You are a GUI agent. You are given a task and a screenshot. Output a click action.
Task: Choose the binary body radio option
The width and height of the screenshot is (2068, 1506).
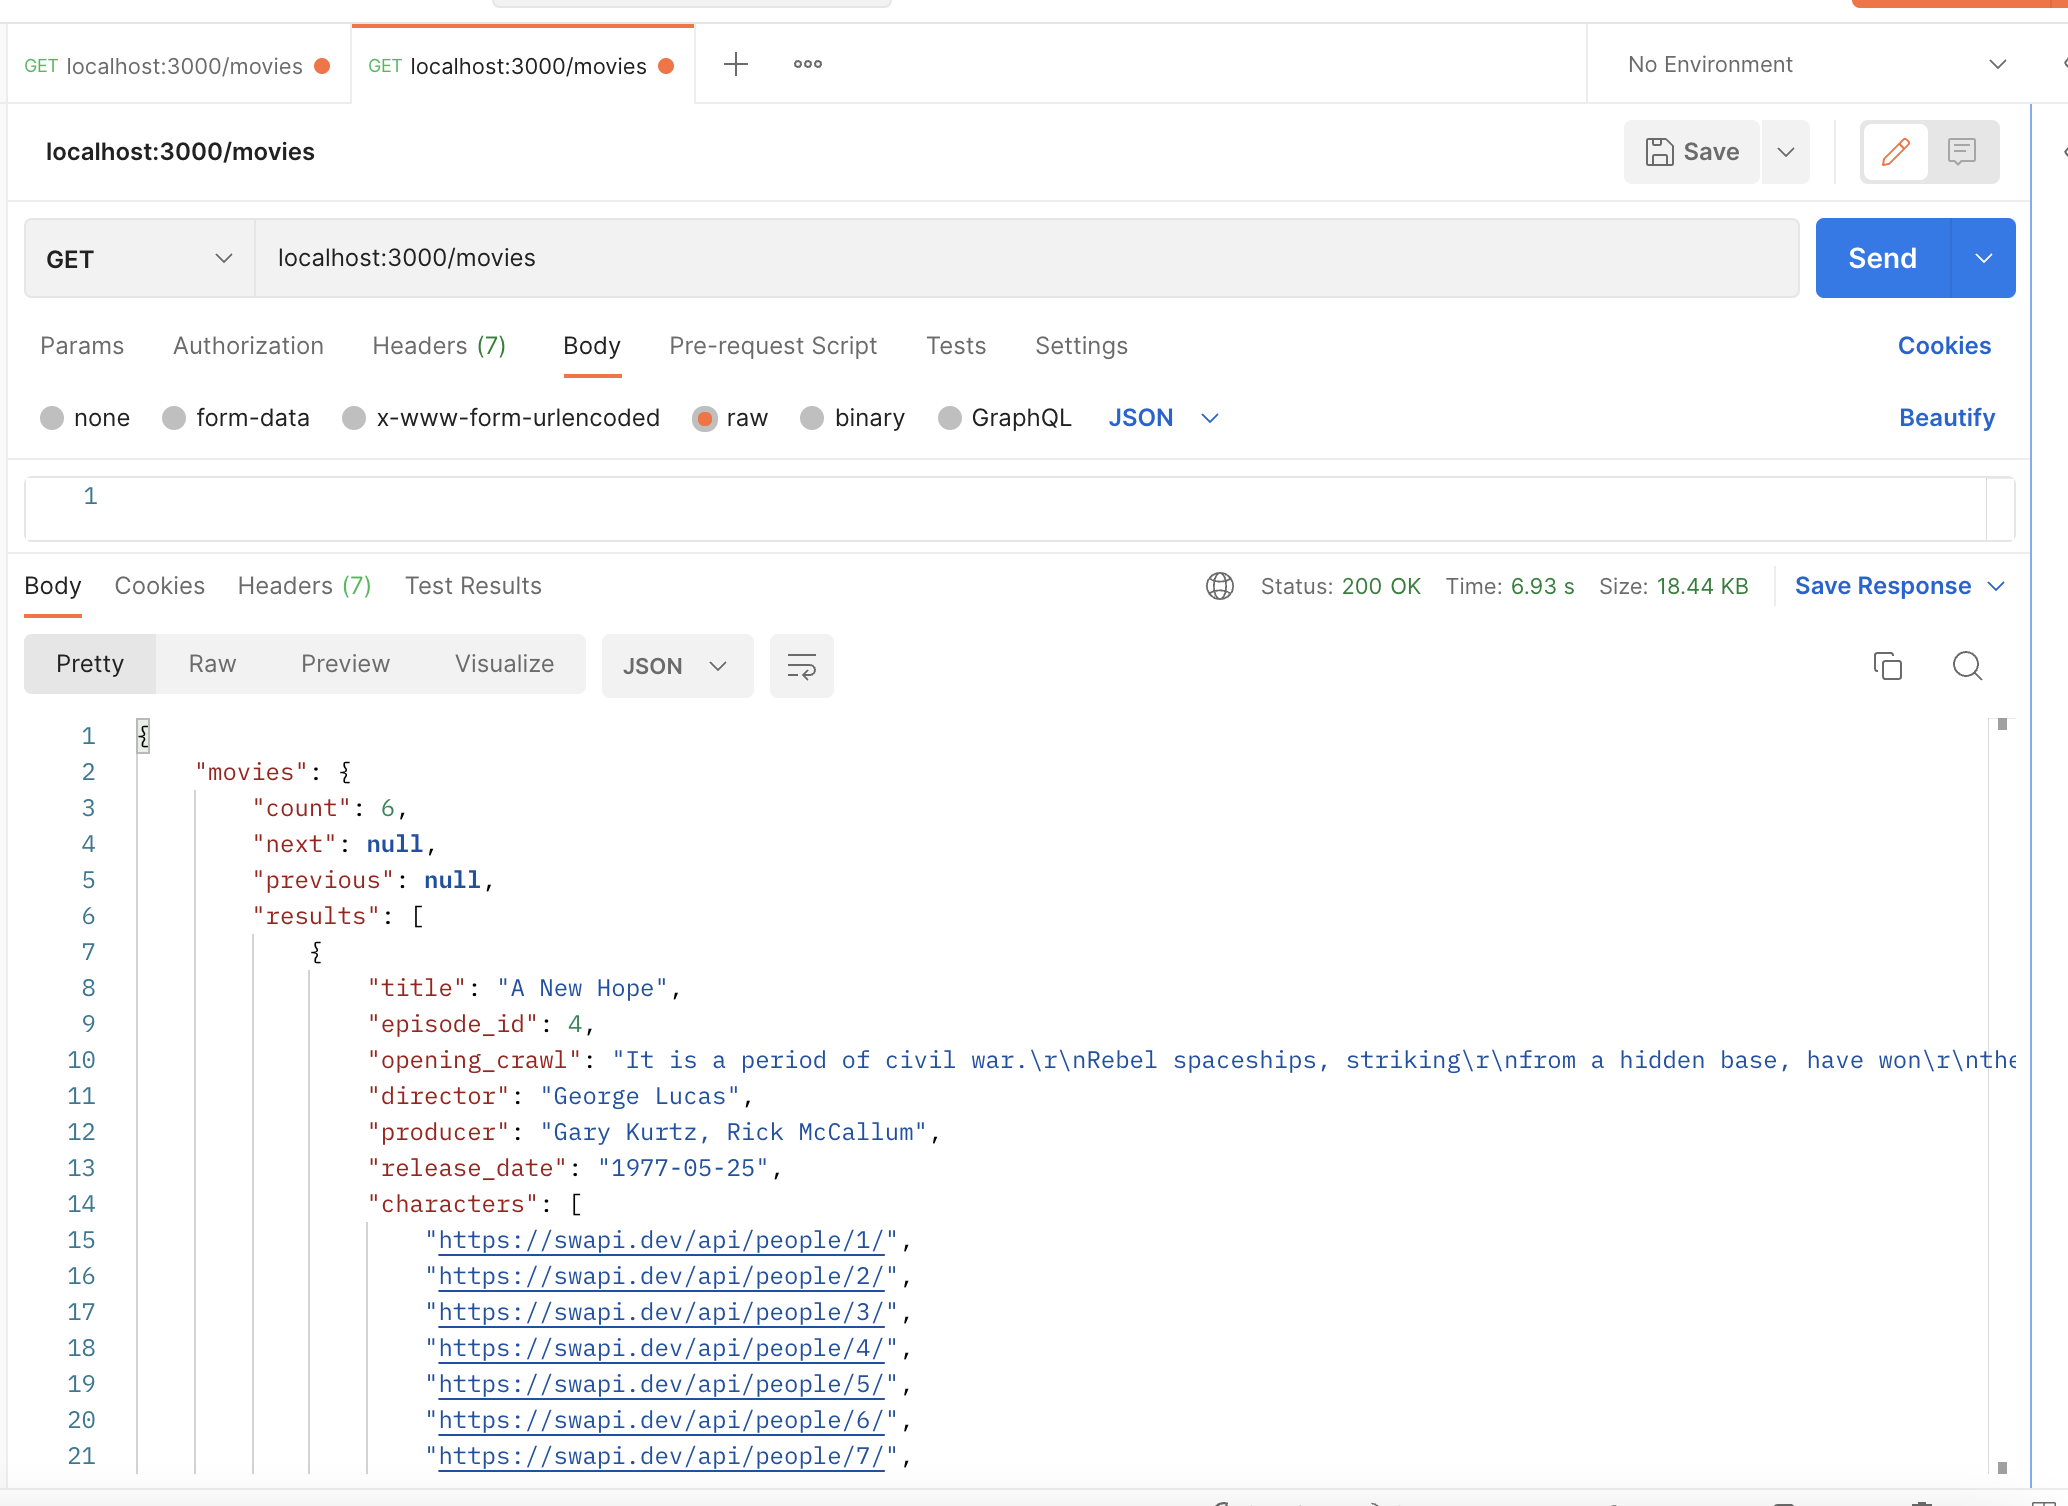(812, 418)
